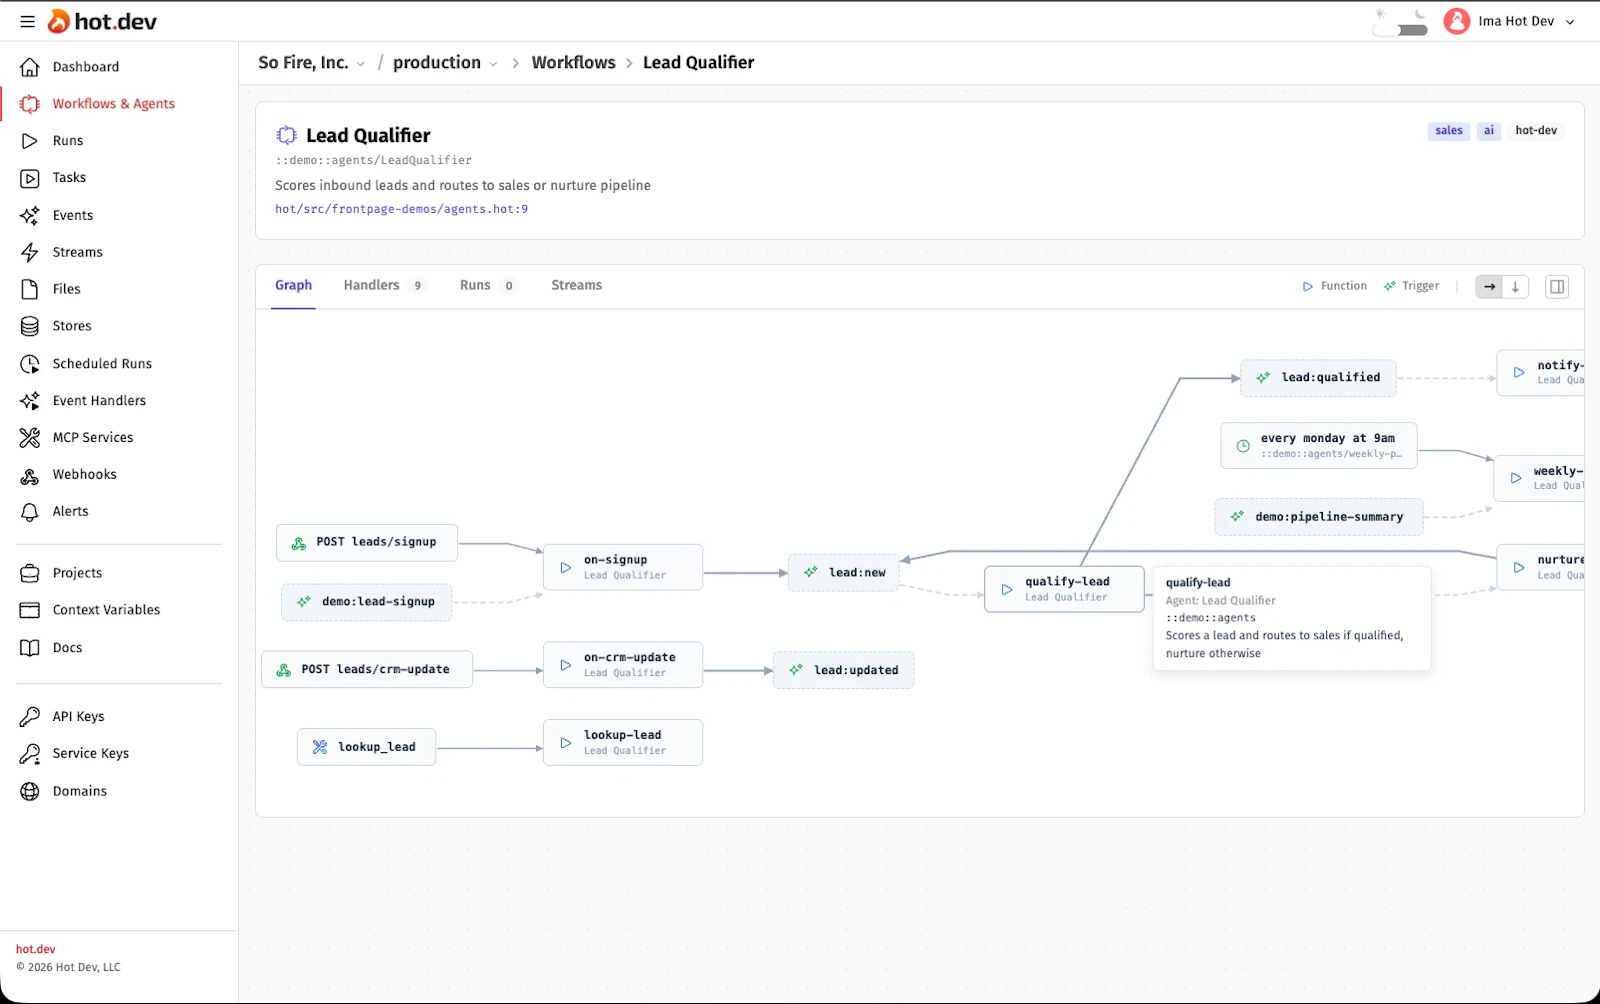Open the hamburger menu icon

click(x=27, y=21)
